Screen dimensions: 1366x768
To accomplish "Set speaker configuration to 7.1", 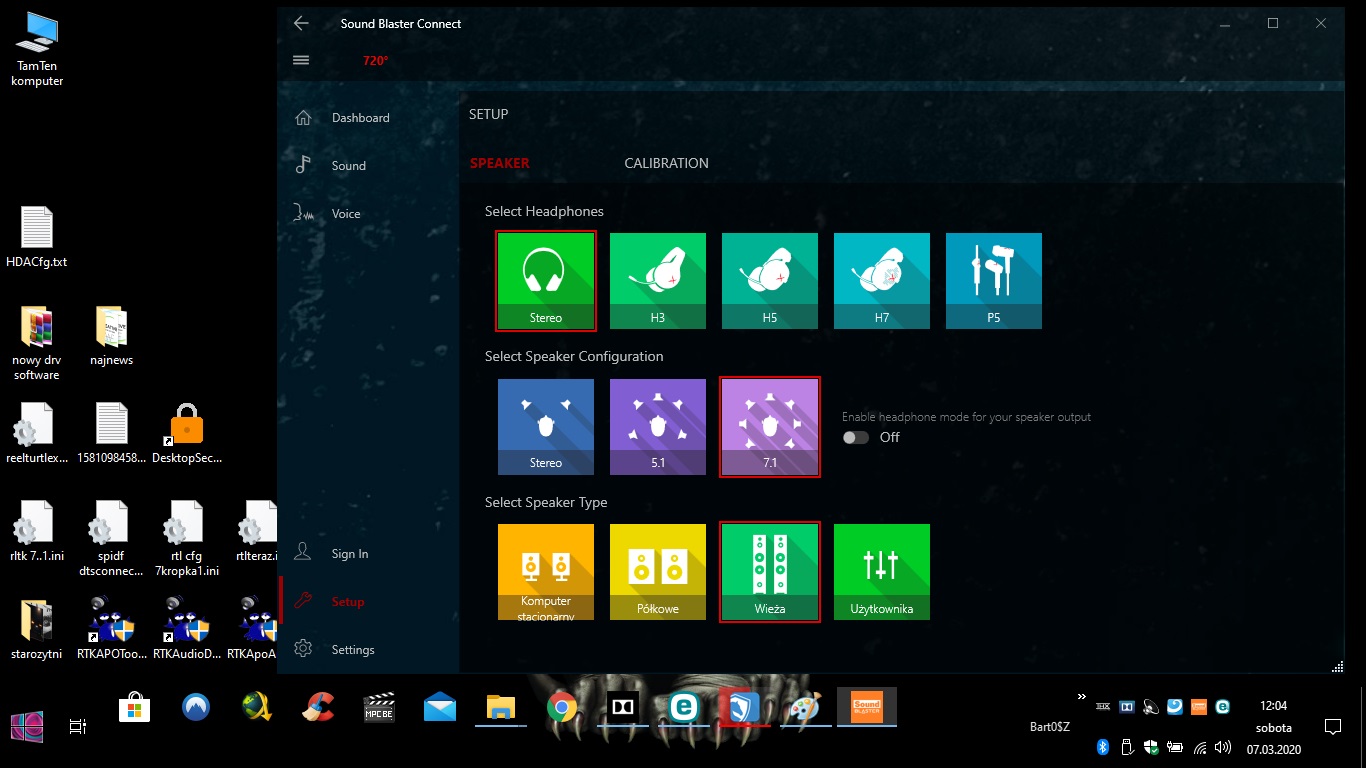I will tap(770, 427).
